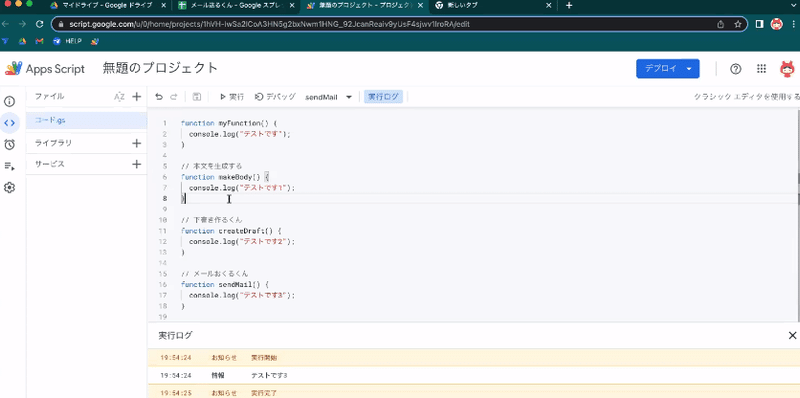Open the browser side panel icon
Screen dimensions: 800x398
(759, 24)
